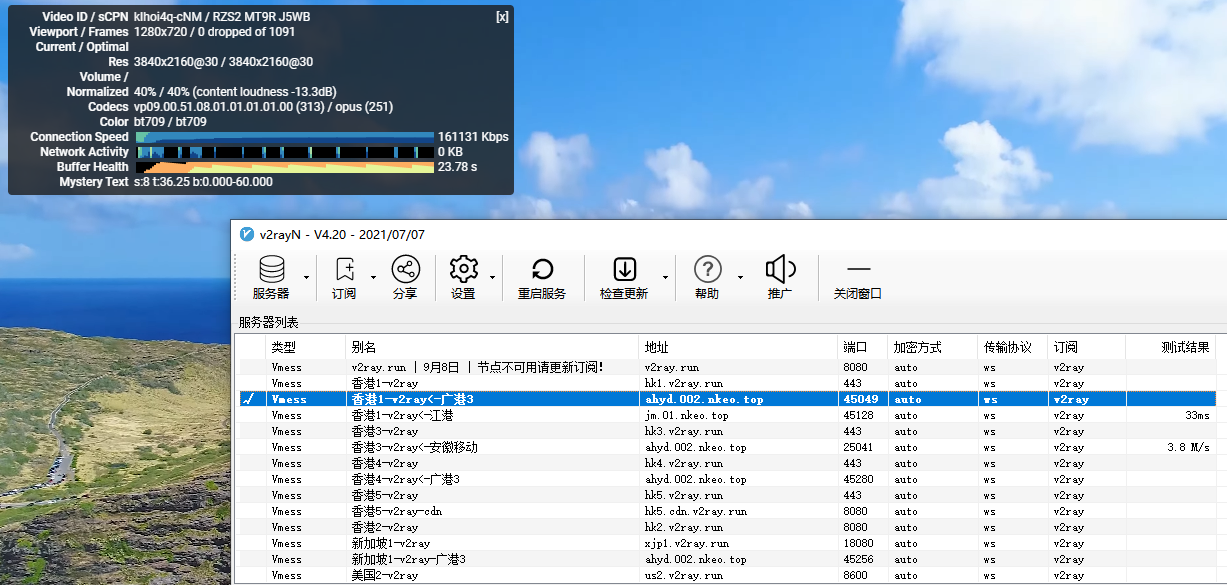This screenshot has height=585, width=1227.
Task: Select server row 香港4-v2ray<-广港3
Action: 726,479
